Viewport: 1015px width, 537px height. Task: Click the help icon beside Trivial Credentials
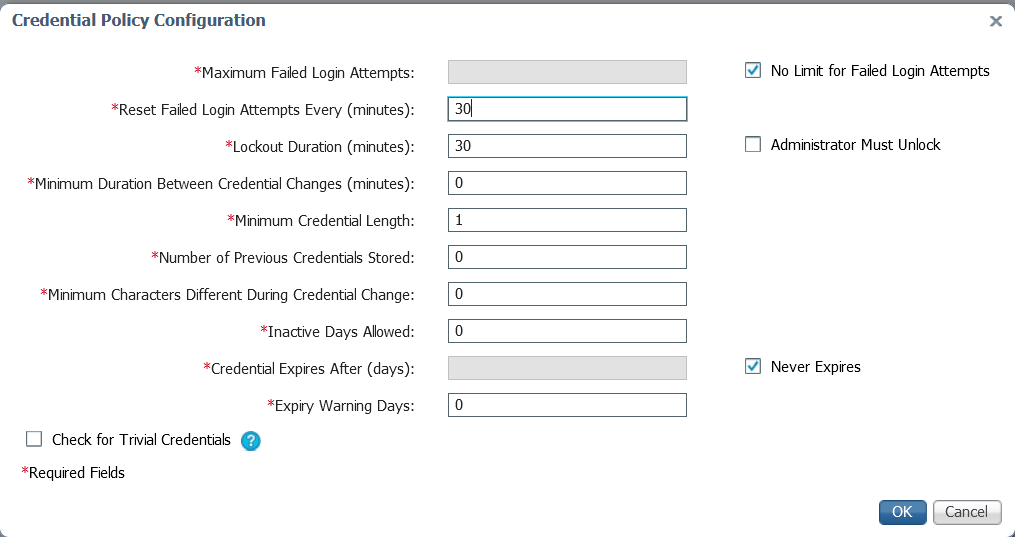tap(251, 440)
